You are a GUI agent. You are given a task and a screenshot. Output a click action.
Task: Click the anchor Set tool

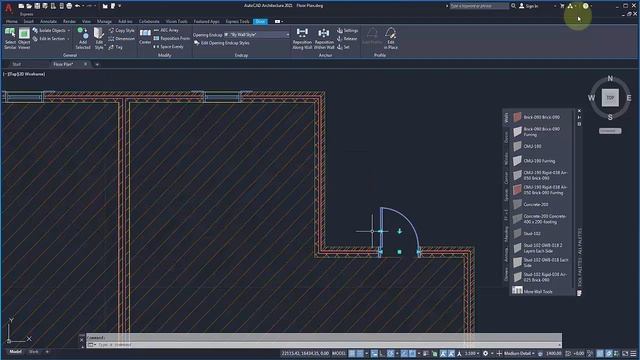tap(343, 47)
